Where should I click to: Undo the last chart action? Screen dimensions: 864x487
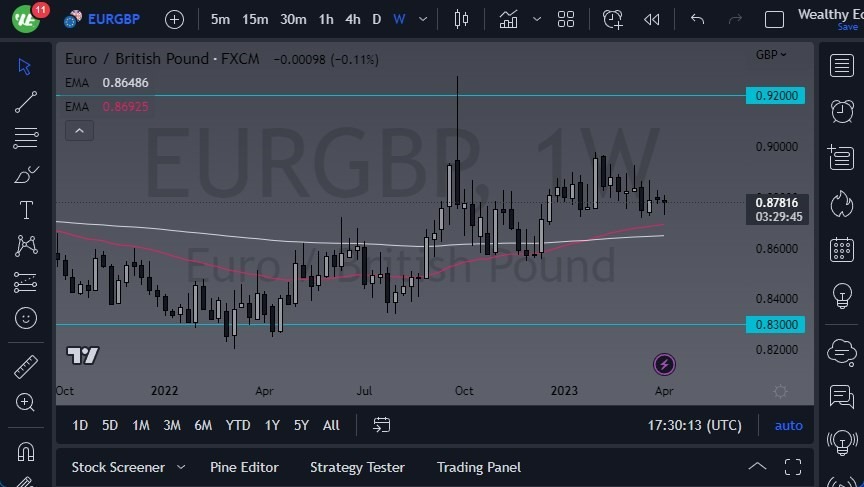698,19
